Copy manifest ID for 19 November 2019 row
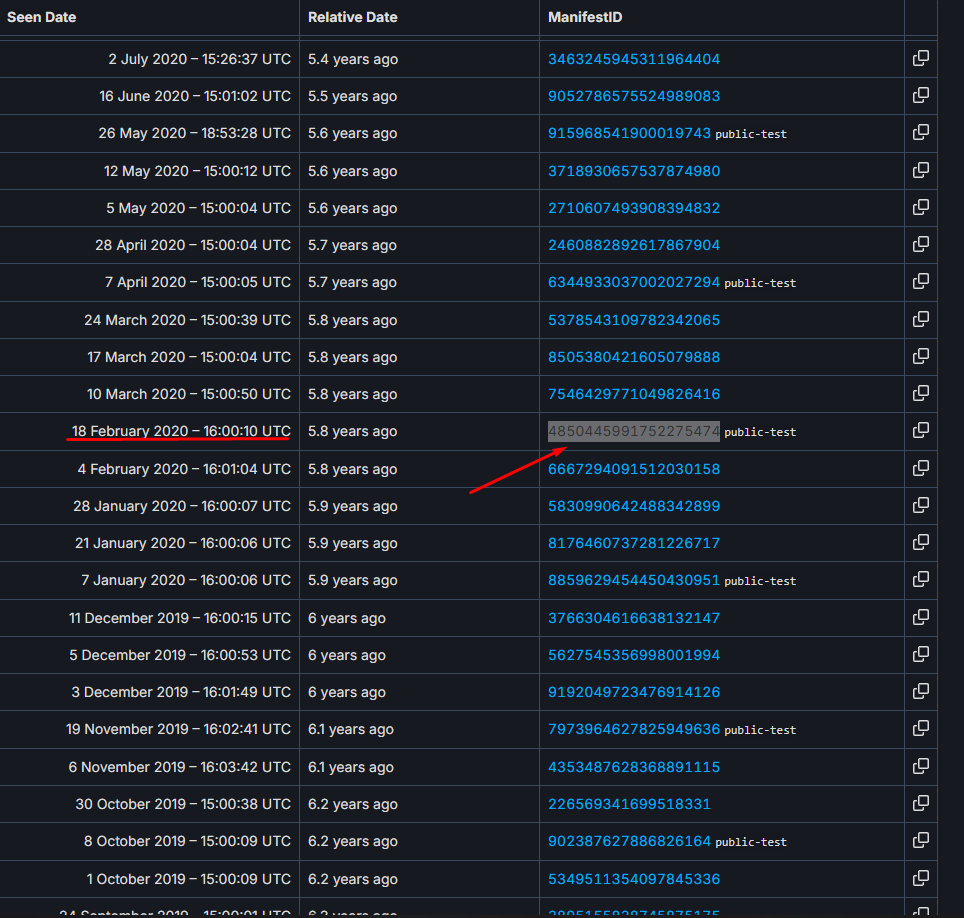This screenshot has width=964, height=918. (x=921, y=729)
